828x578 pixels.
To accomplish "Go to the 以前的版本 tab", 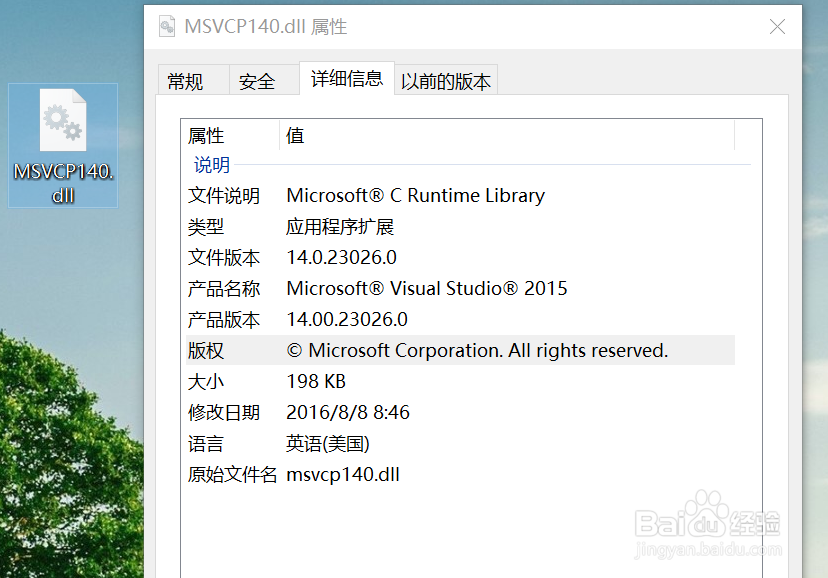I will 446,81.
